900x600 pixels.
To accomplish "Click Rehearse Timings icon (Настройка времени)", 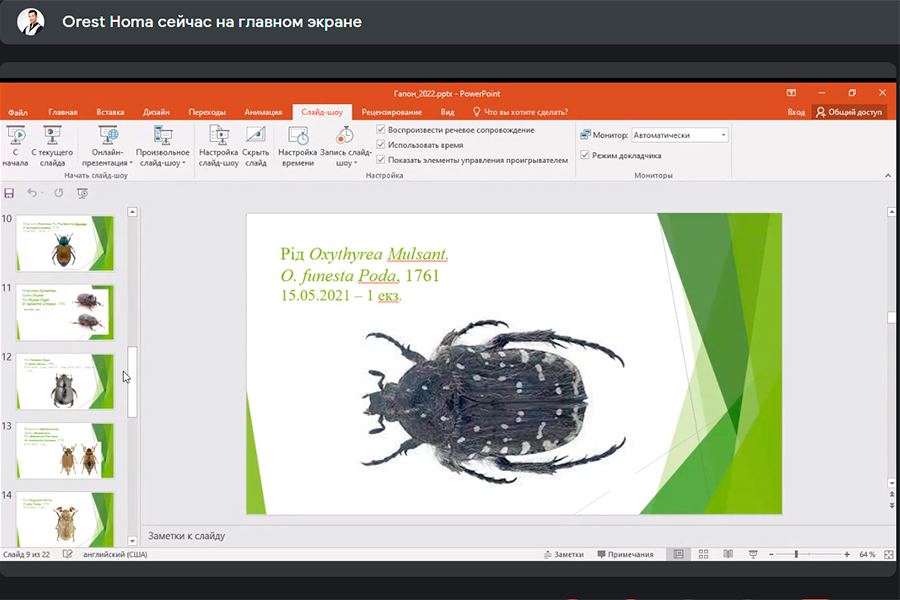I will pos(297,136).
